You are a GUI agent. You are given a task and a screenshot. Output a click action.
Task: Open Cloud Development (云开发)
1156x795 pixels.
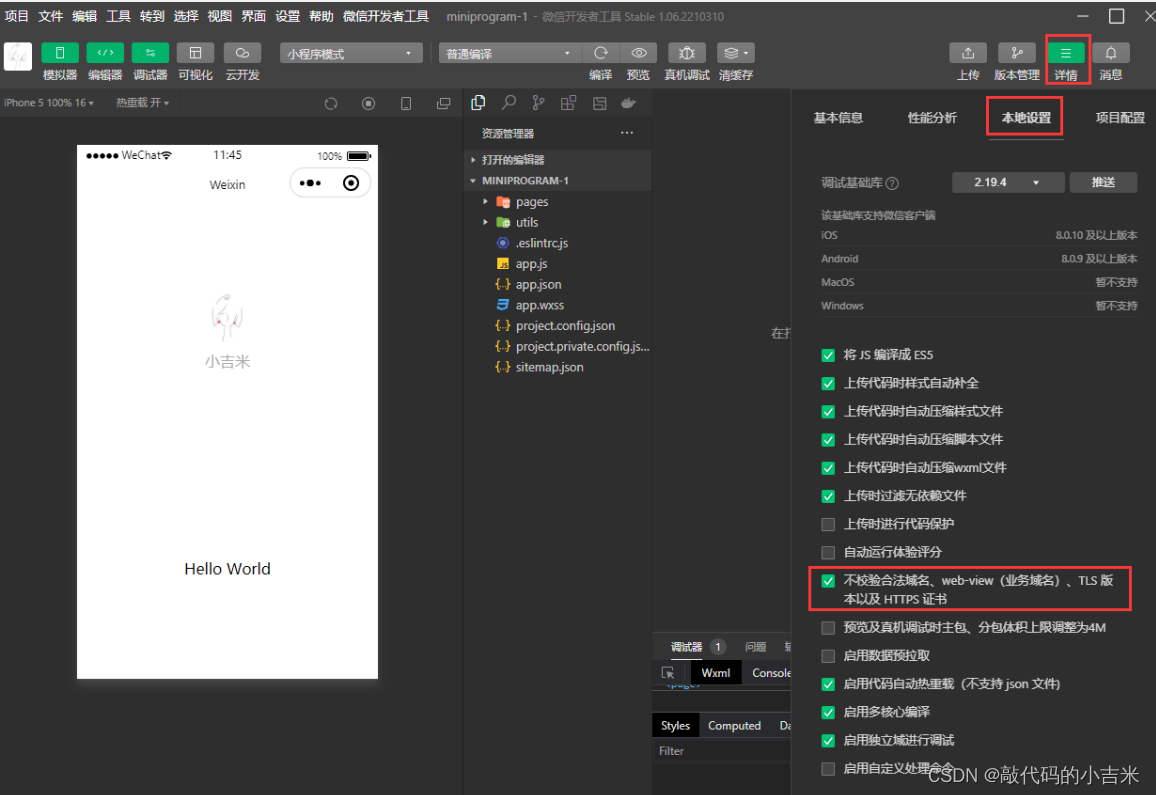(242, 53)
